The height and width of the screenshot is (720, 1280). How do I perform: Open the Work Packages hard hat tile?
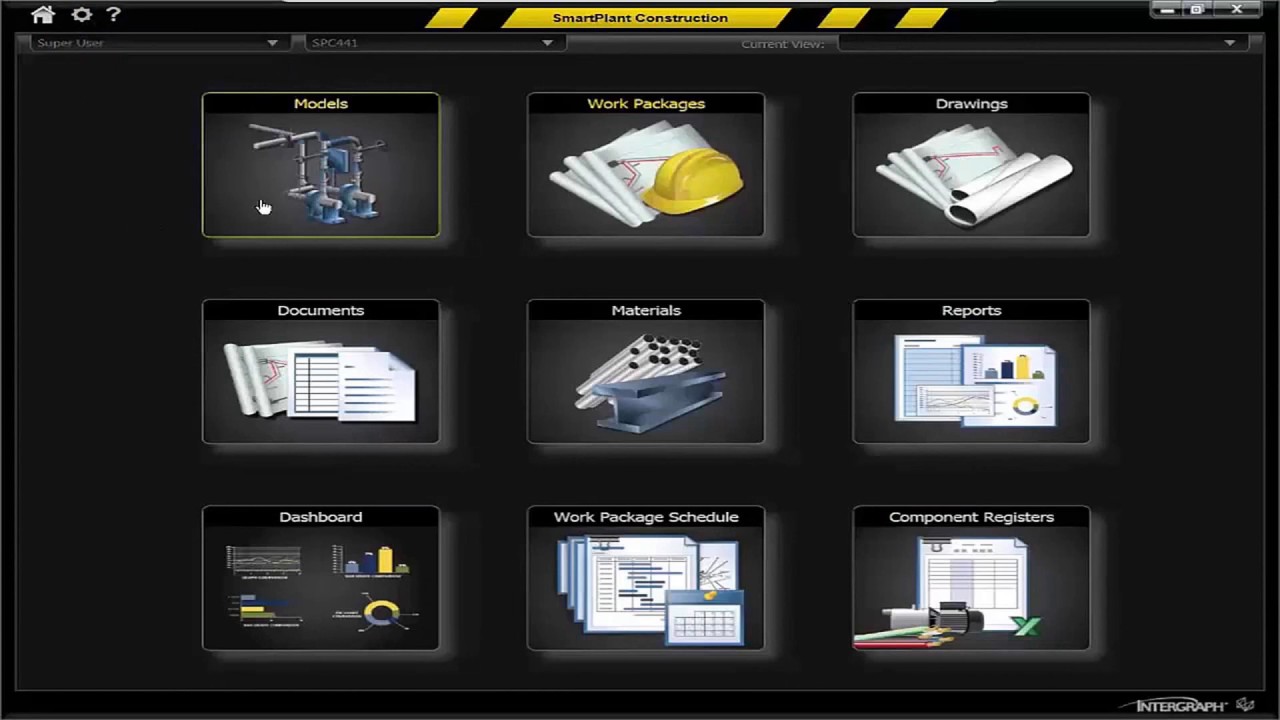coord(645,165)
